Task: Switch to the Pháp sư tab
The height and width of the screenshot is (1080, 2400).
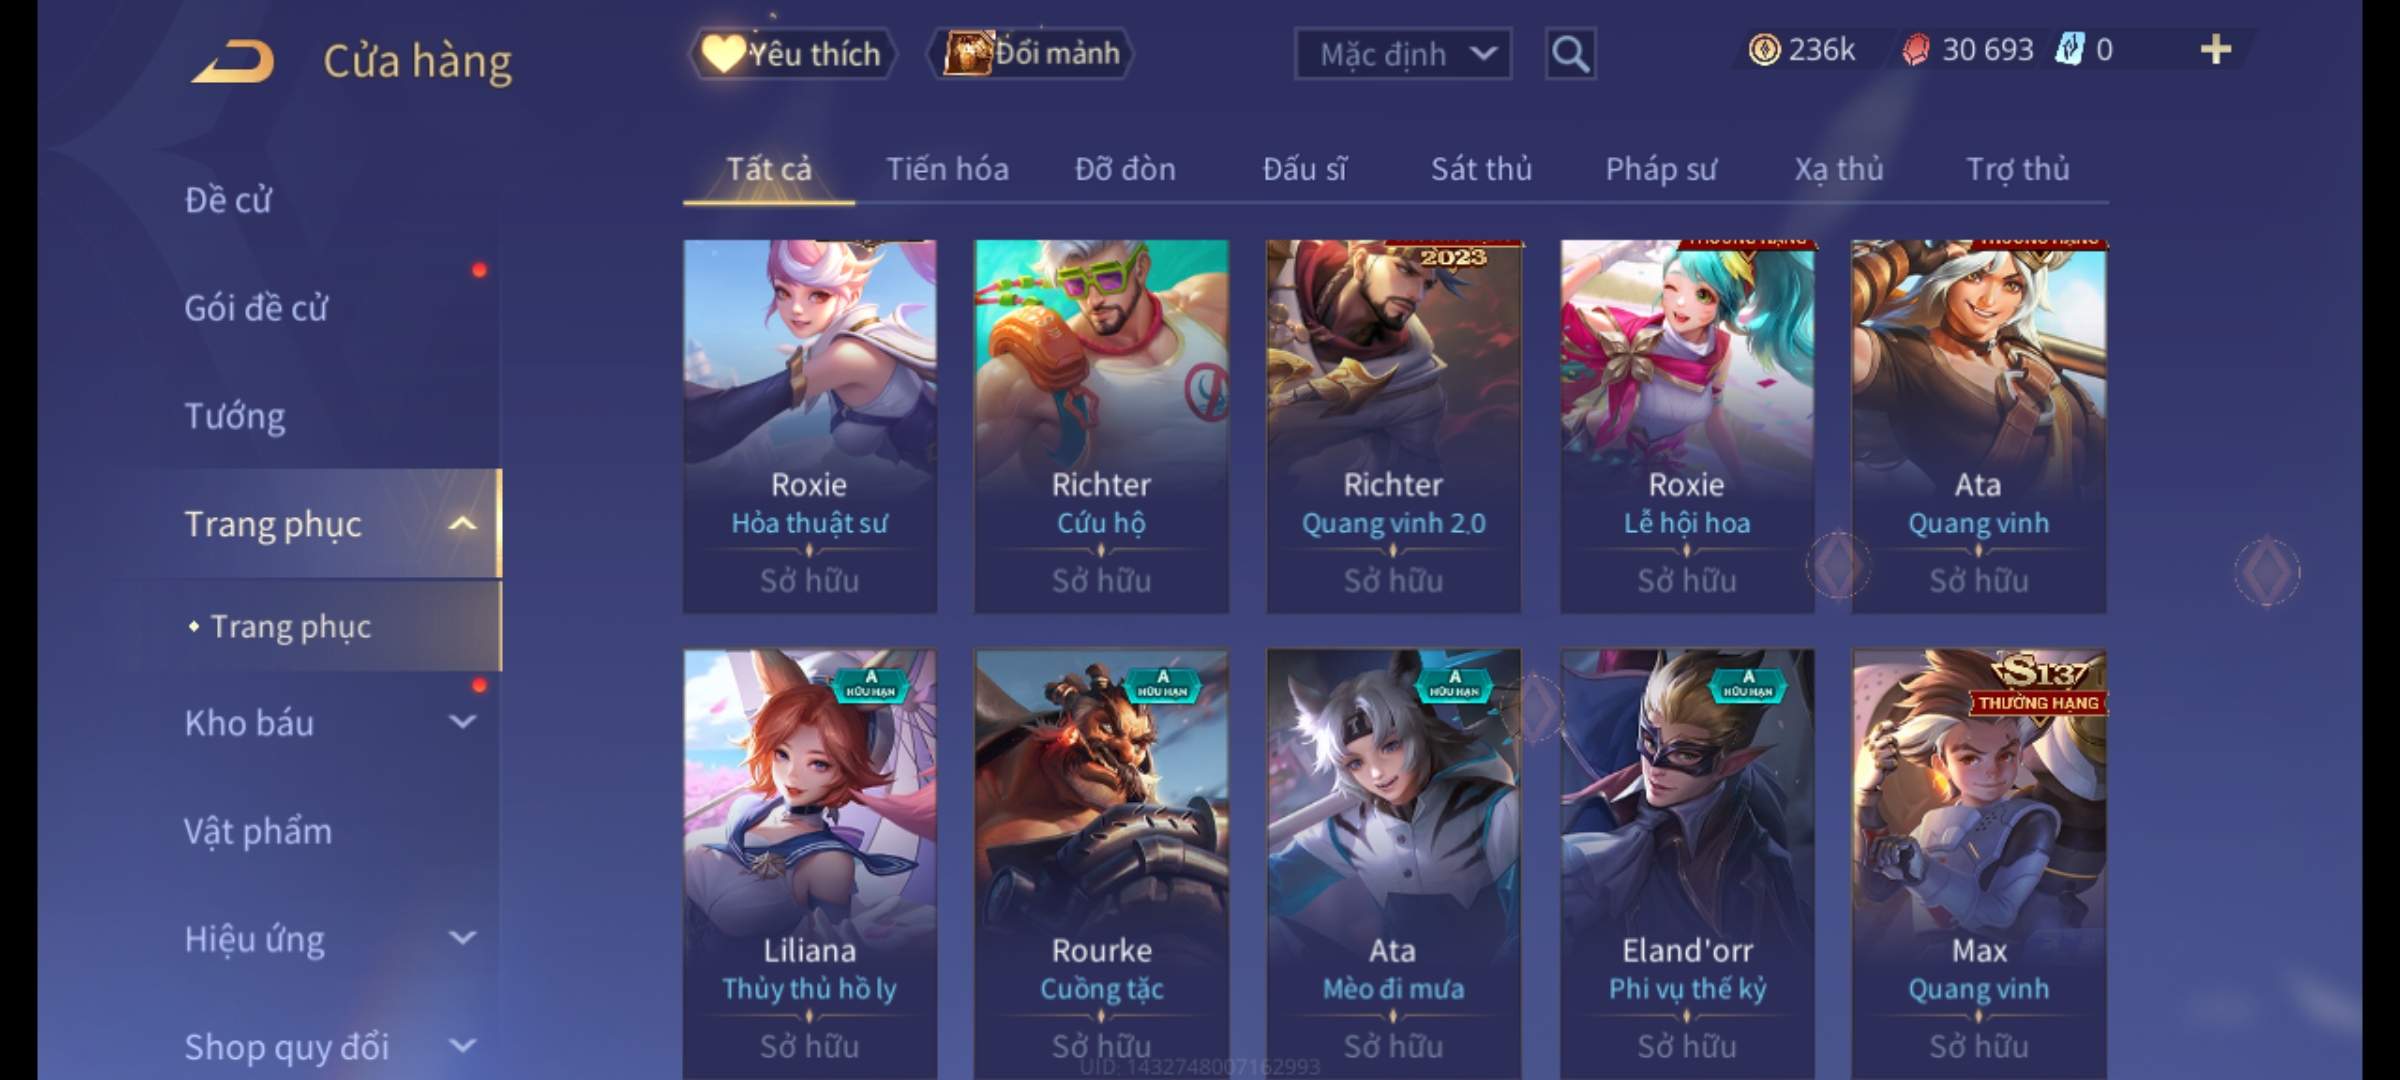Action: [1661, 169]
